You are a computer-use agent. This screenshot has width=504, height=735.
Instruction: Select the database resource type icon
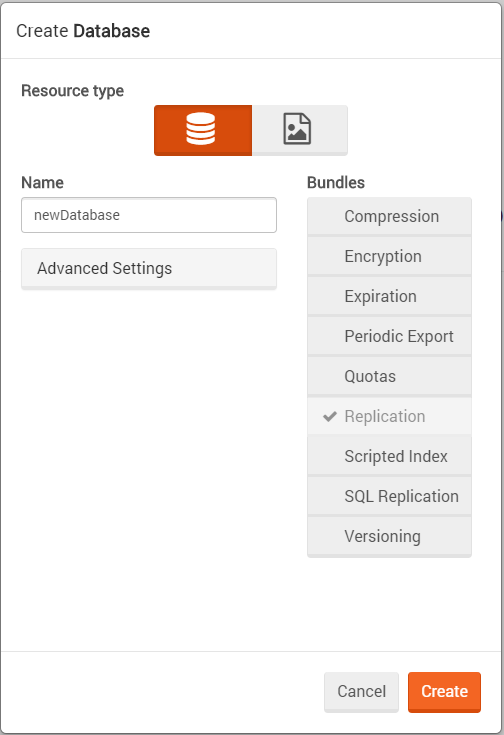point(203,130)
